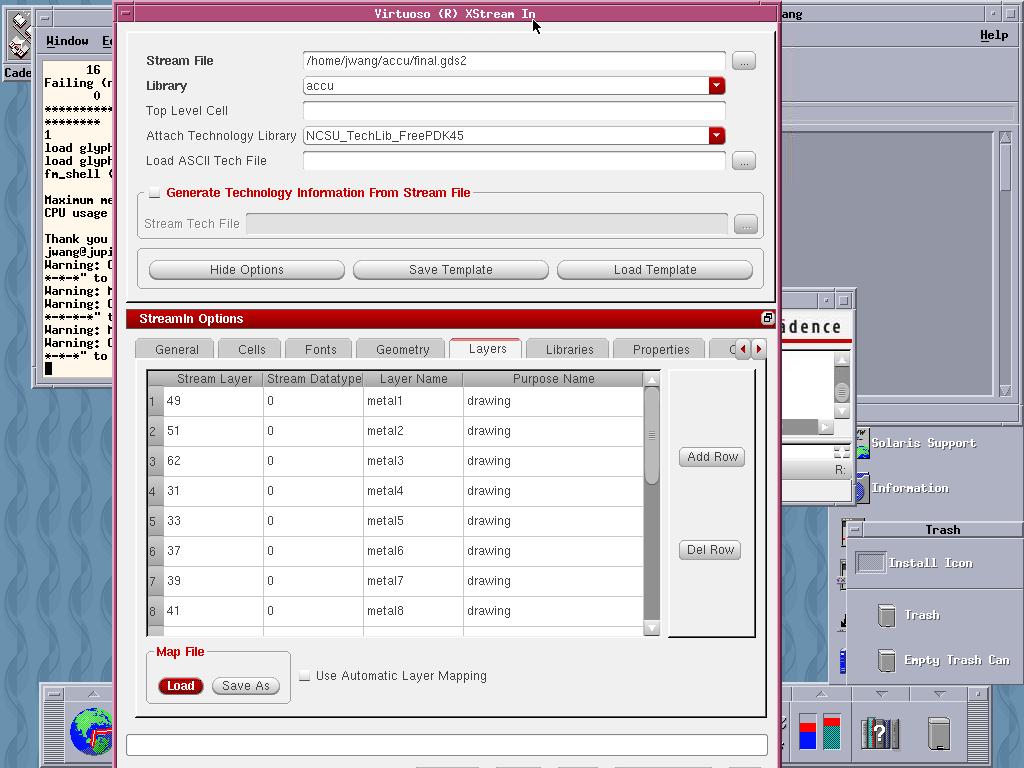This screenshot has height=768, width=1024.
Task: Click the metal3 layer name cell
Action: 413,461
